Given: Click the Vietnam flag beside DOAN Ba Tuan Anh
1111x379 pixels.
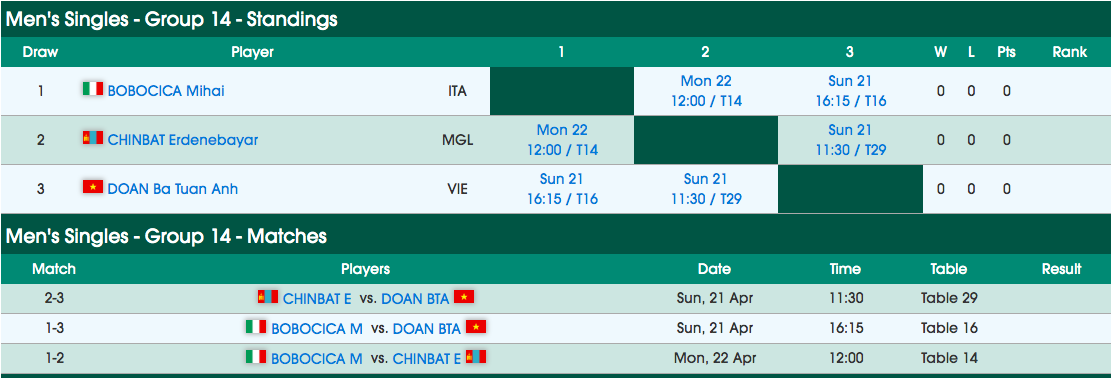Looking at the screenshot, I should pos(93,187).
